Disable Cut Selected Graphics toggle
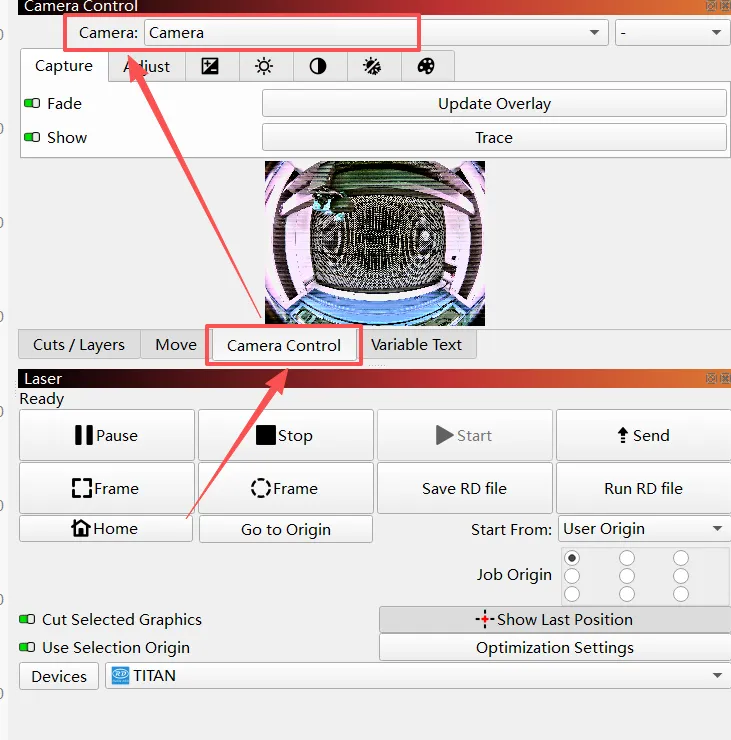This screenshot has width=731, height=740. coord(29,620)
